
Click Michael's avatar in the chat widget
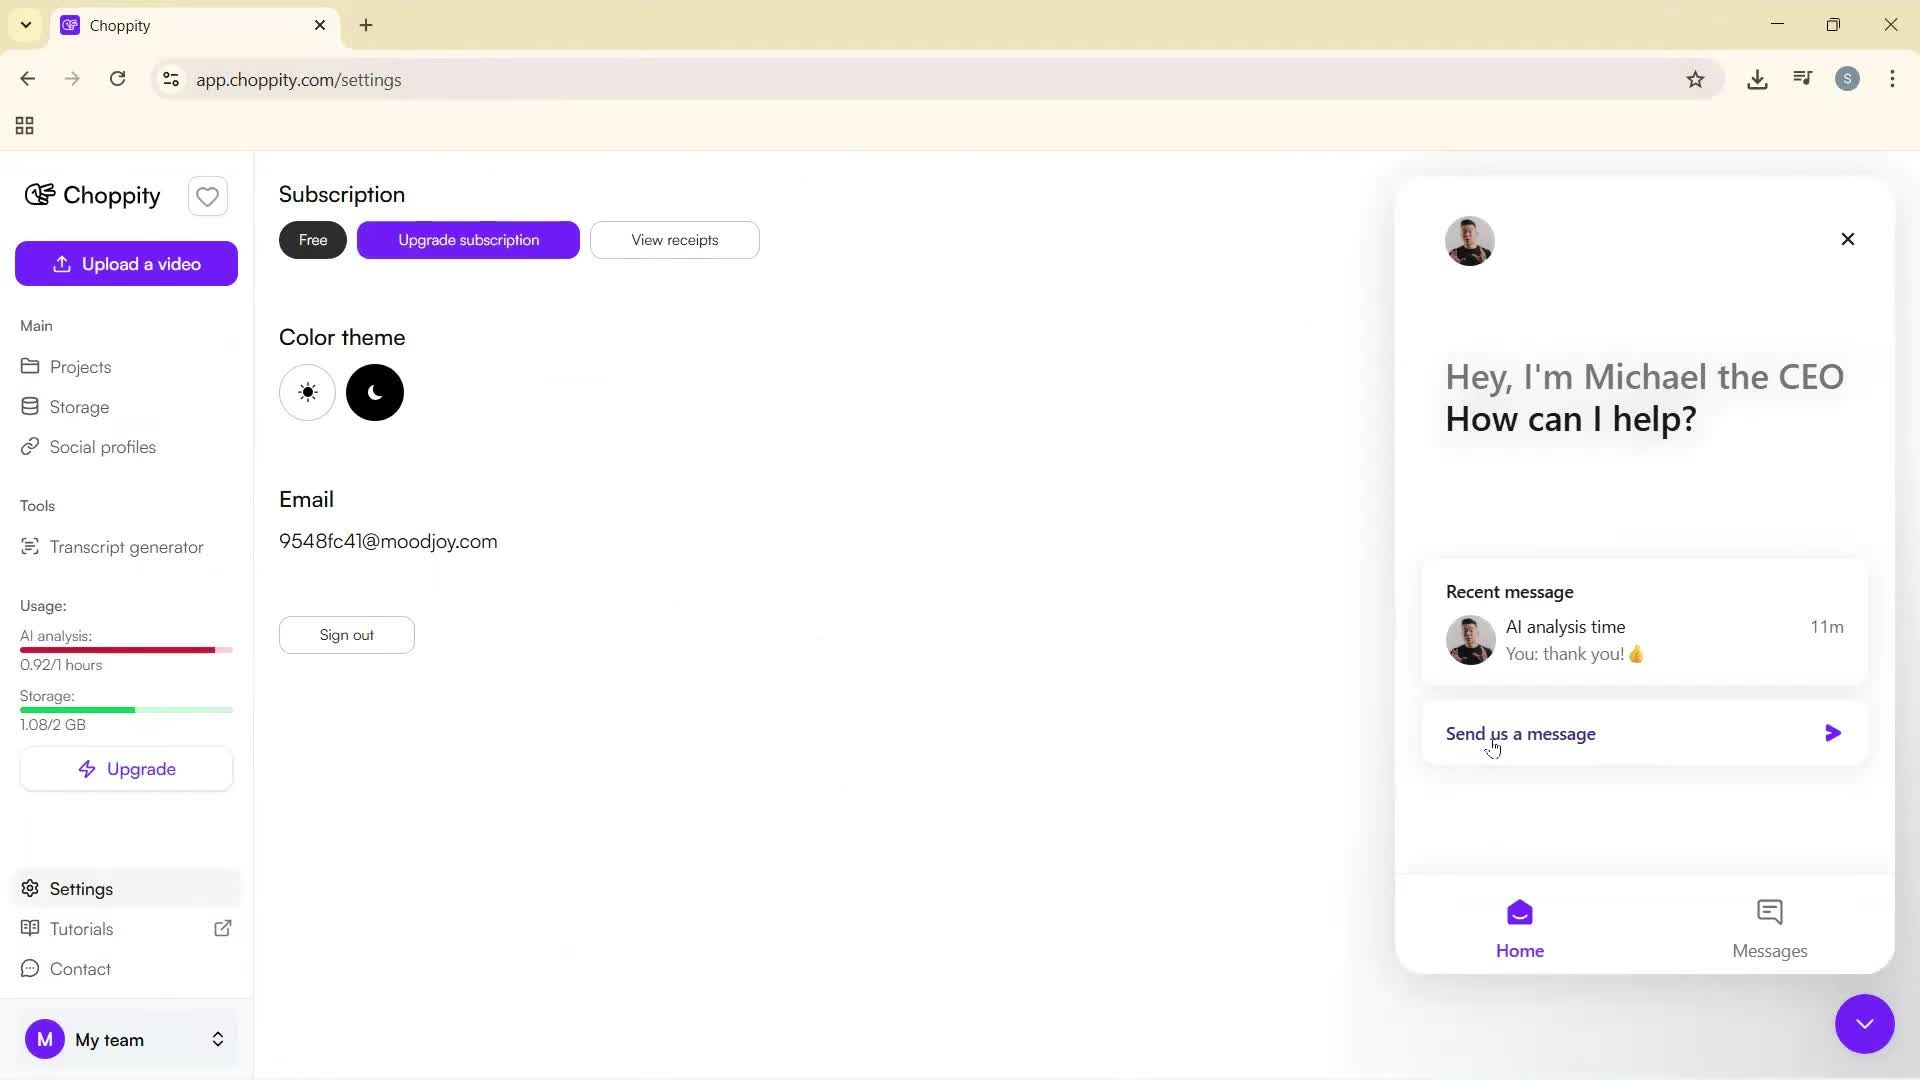pyautogui.click(x=1469, y=240)
